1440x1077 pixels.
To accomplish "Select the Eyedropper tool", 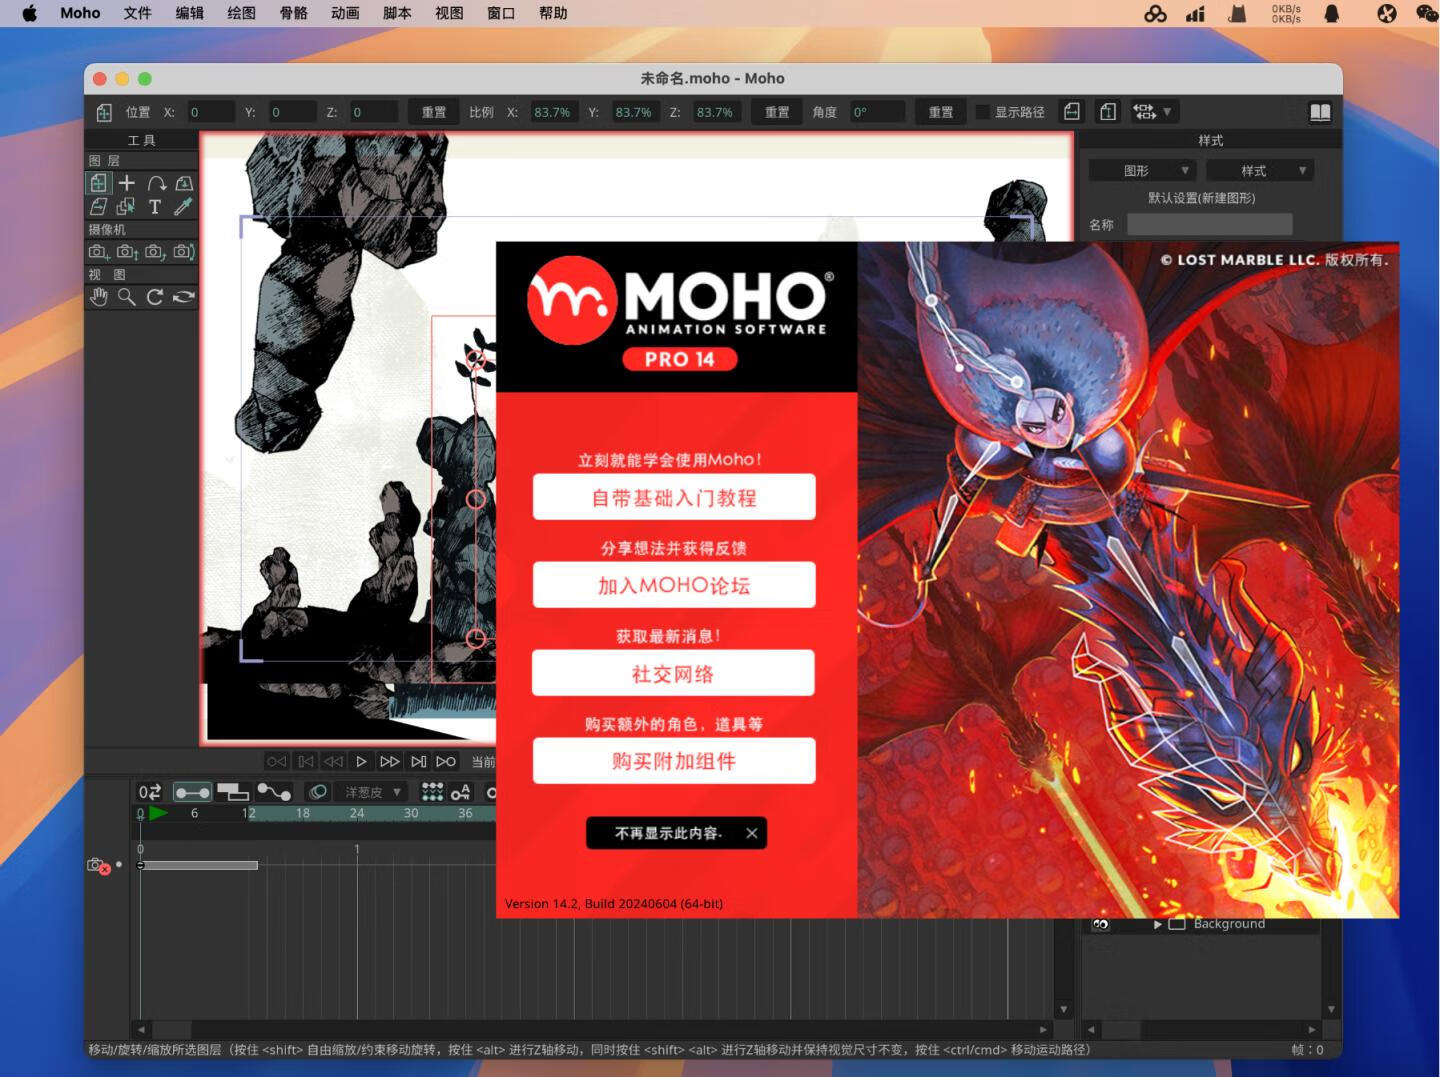I will [x=182, y=206].
